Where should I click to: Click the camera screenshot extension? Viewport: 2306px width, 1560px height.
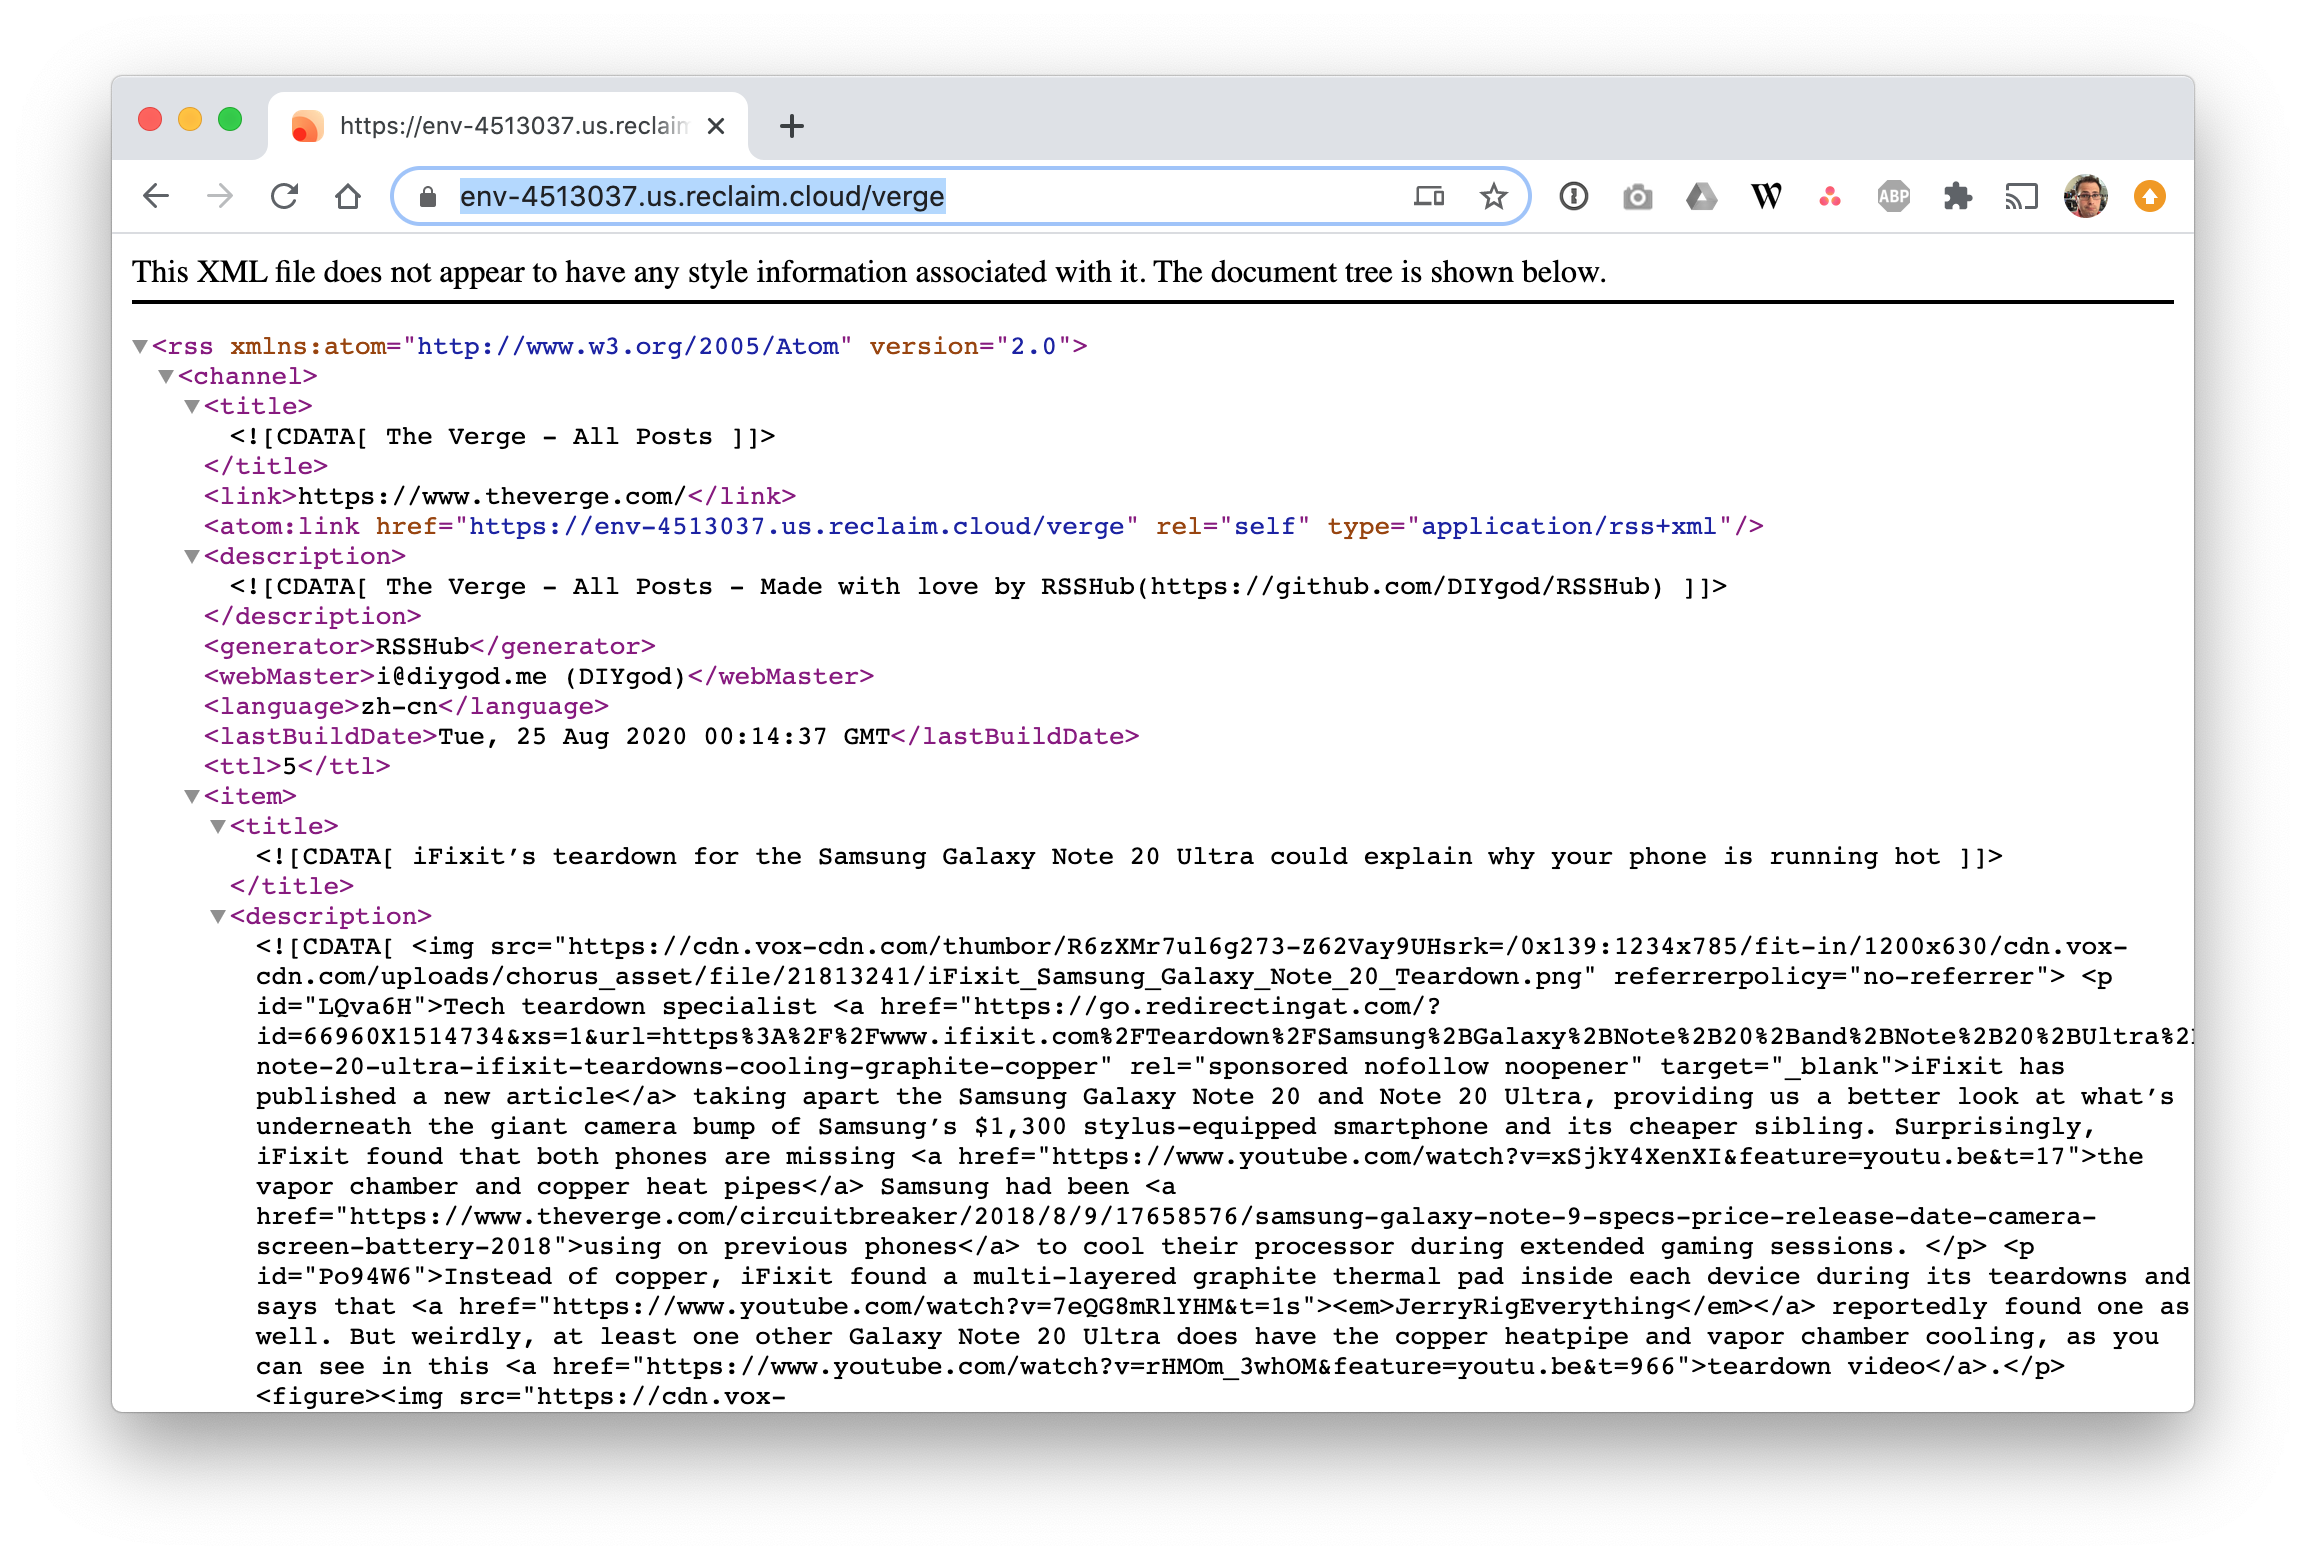click(1637, 196)
